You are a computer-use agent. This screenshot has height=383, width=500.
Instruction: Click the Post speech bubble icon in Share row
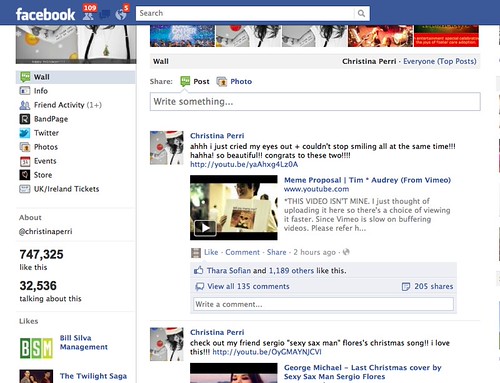185,81
